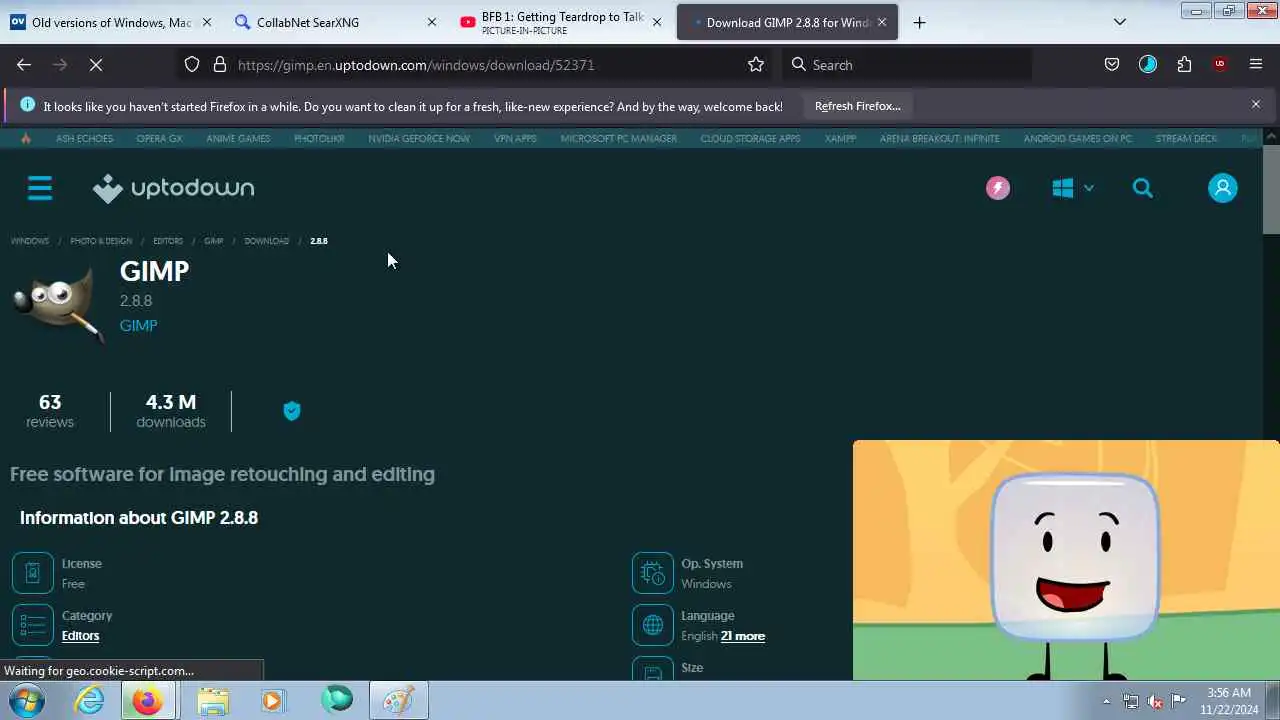This screenshot has height=720, width=1280.
Task: Go to EDITORS breadcrumb
Action: [x=168, y=241]
